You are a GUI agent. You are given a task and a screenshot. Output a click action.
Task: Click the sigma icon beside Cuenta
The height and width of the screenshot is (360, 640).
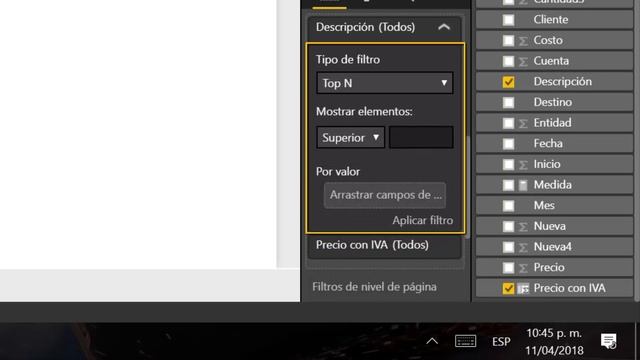(523, 61)
